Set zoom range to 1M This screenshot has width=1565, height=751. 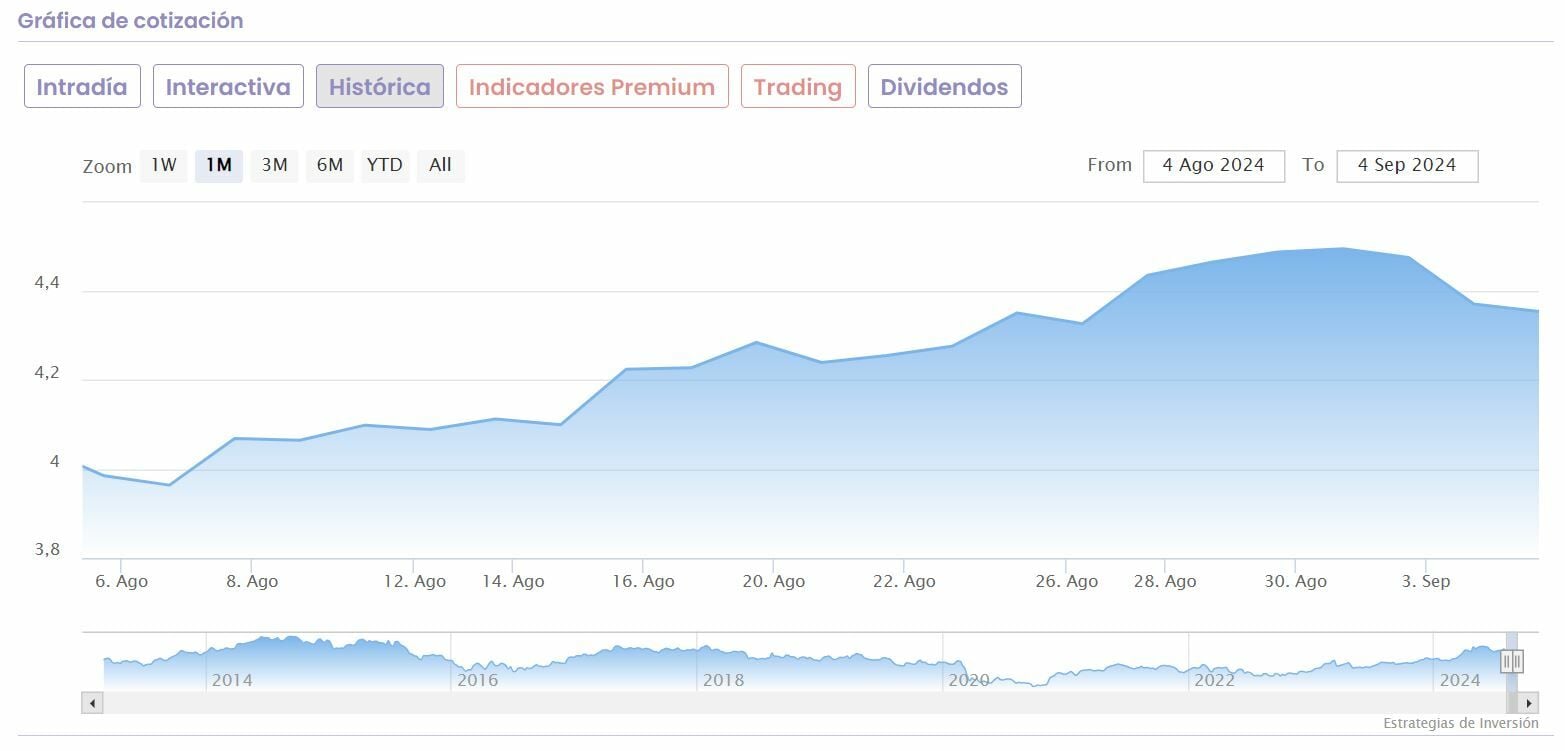tap(219, 165)
